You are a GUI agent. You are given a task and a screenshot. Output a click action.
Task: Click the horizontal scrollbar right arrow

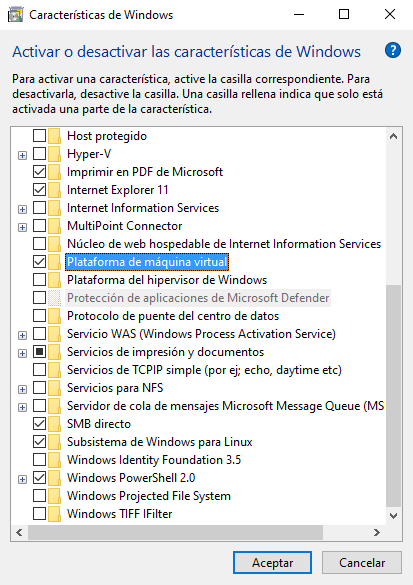tap(377, 532)
